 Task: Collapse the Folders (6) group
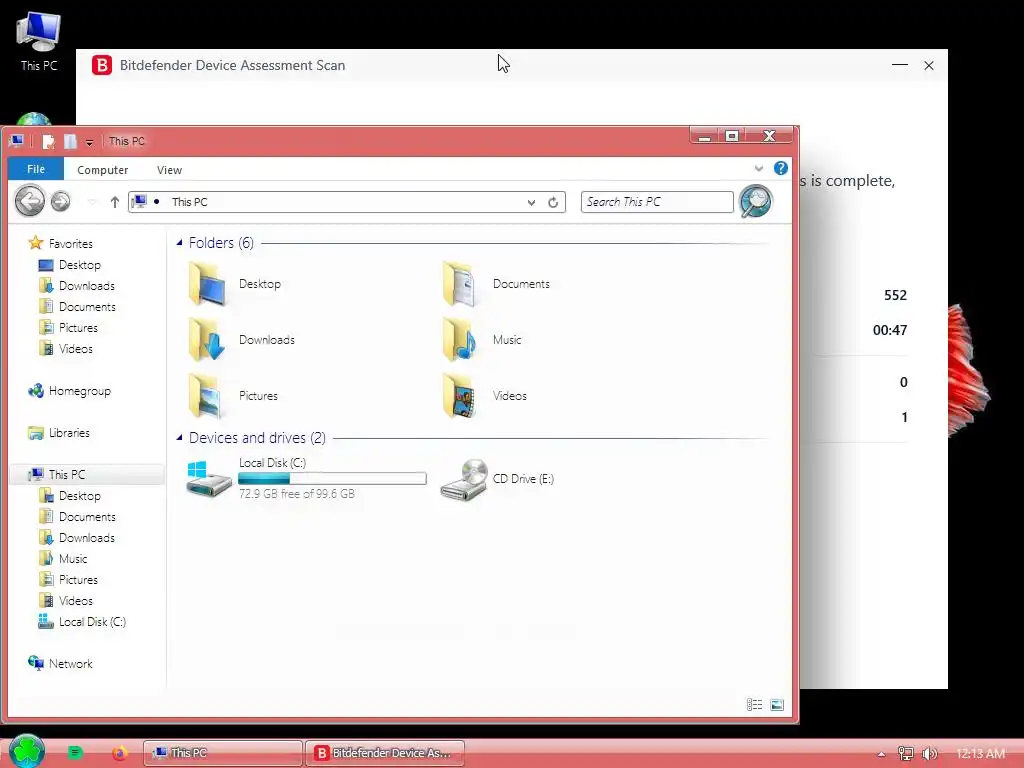pyautogui.click(x=179, y=243)
